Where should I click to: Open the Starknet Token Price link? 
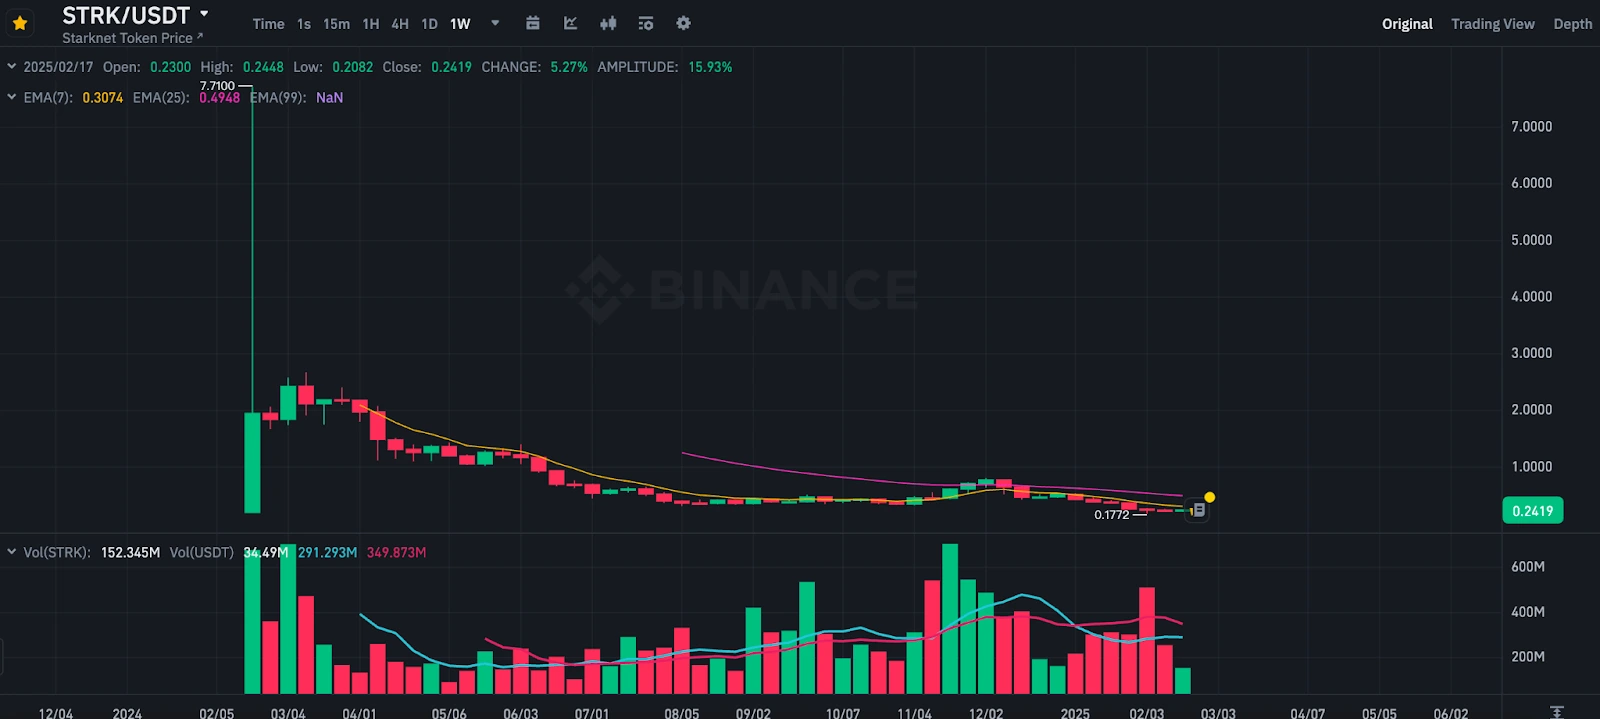(132, 38)
